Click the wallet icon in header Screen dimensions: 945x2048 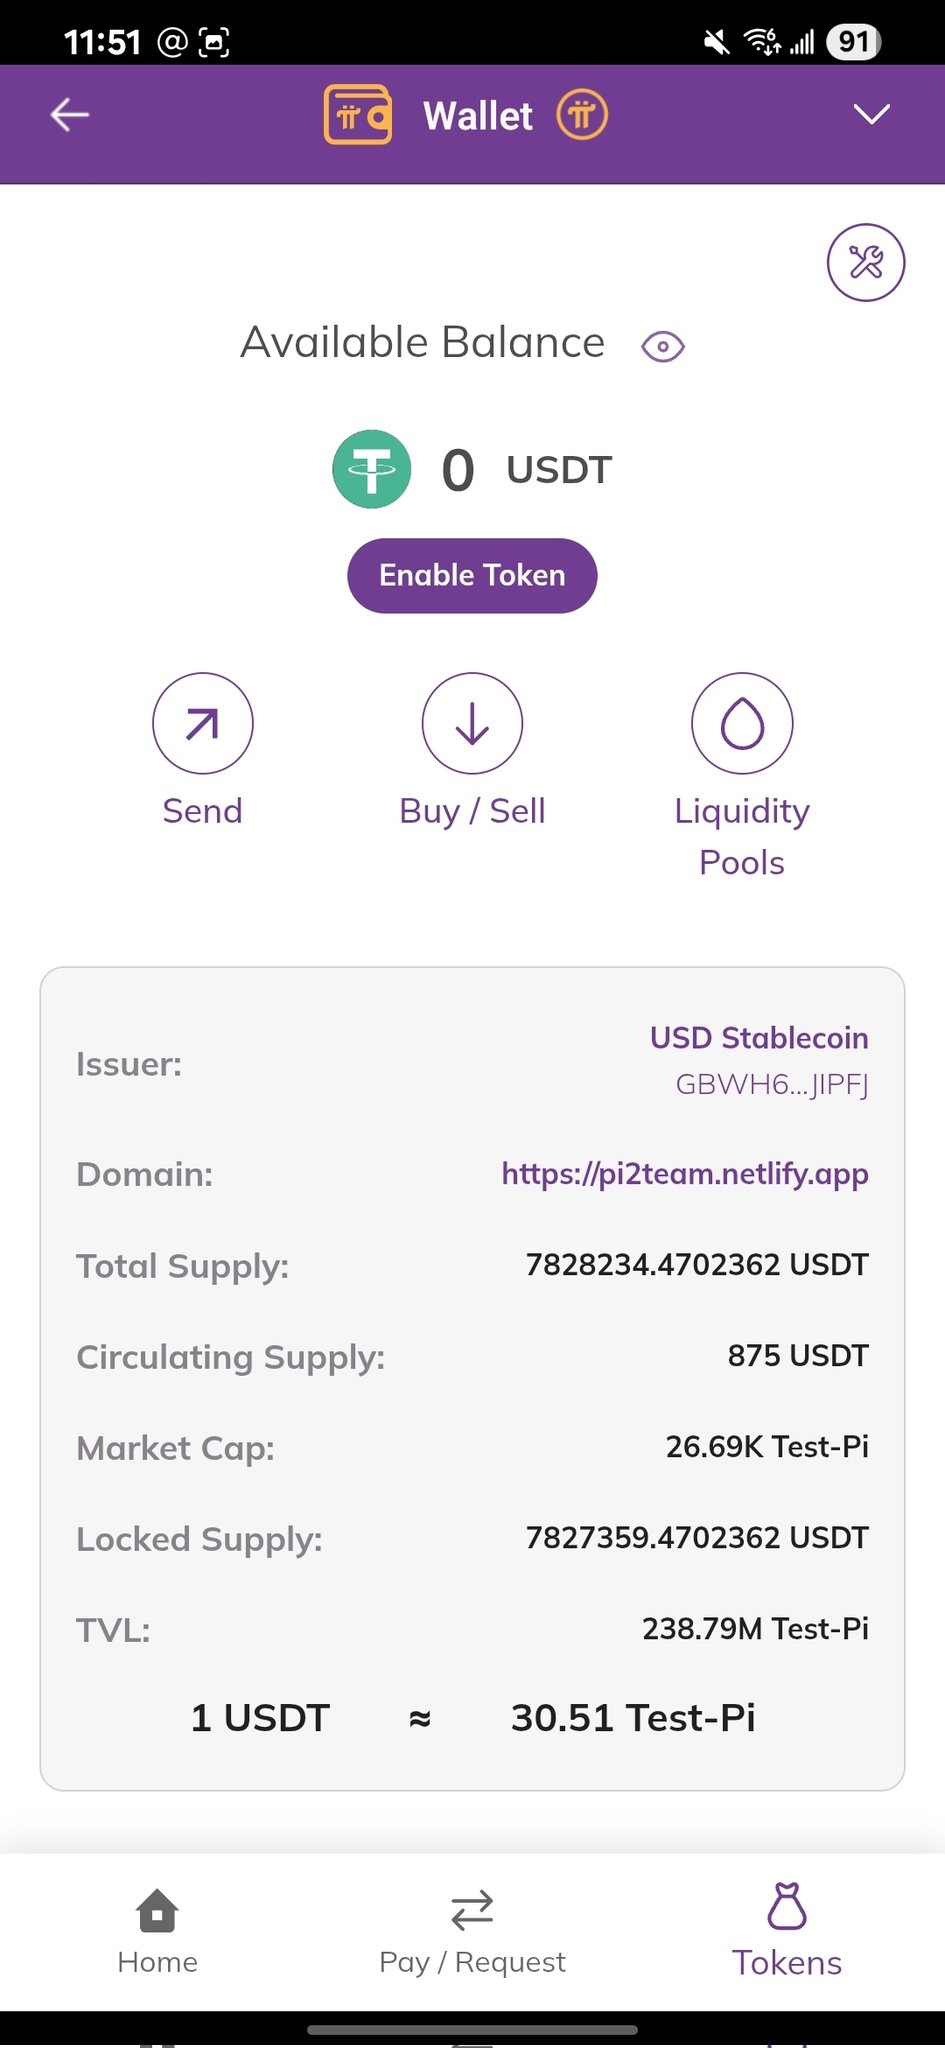tap(357, 115)
